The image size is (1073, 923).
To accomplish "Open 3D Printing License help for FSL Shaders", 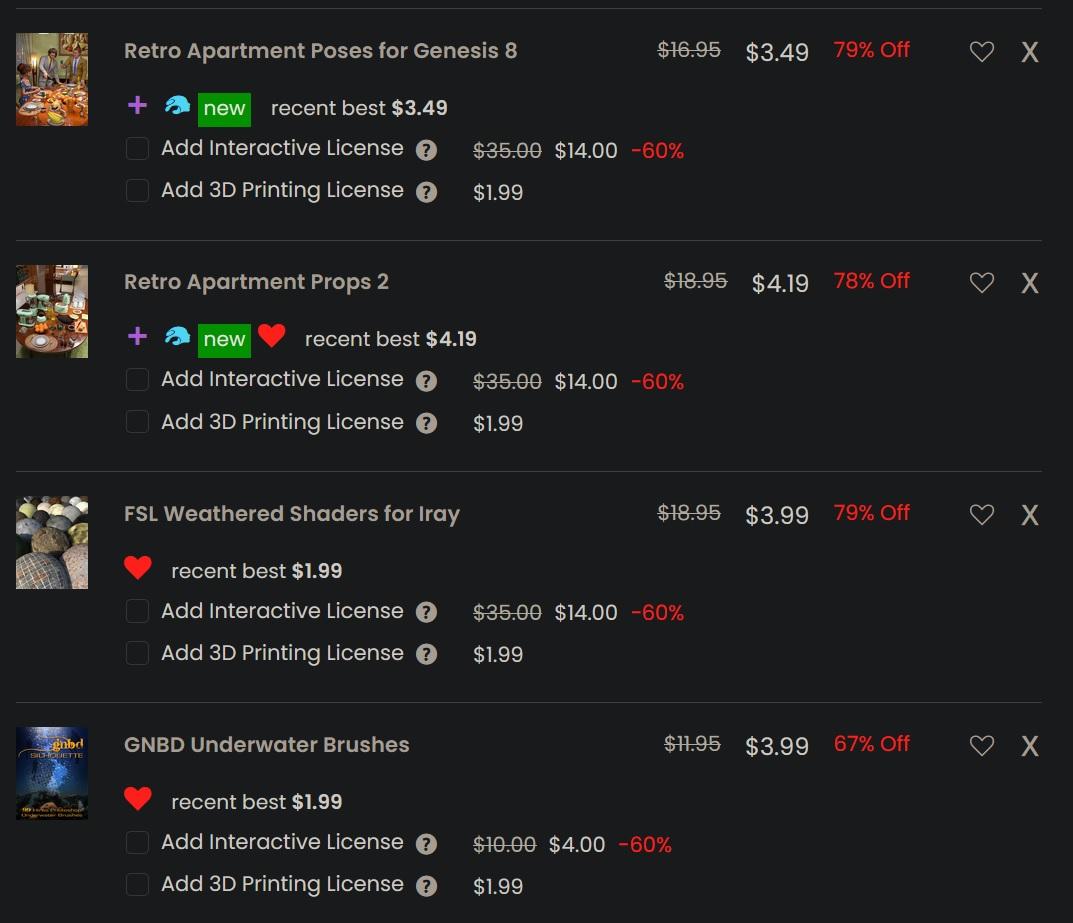I will click(426, 655).
